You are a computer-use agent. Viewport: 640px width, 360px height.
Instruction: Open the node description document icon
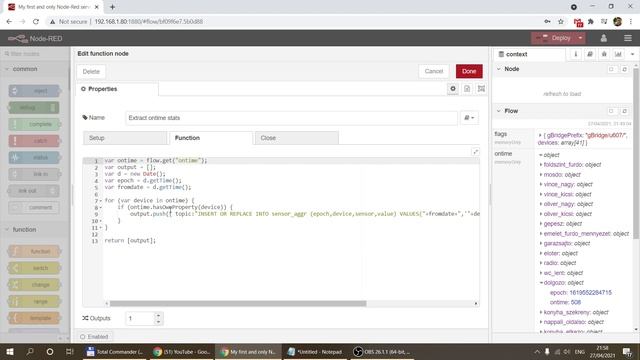(x=467, y=89)
